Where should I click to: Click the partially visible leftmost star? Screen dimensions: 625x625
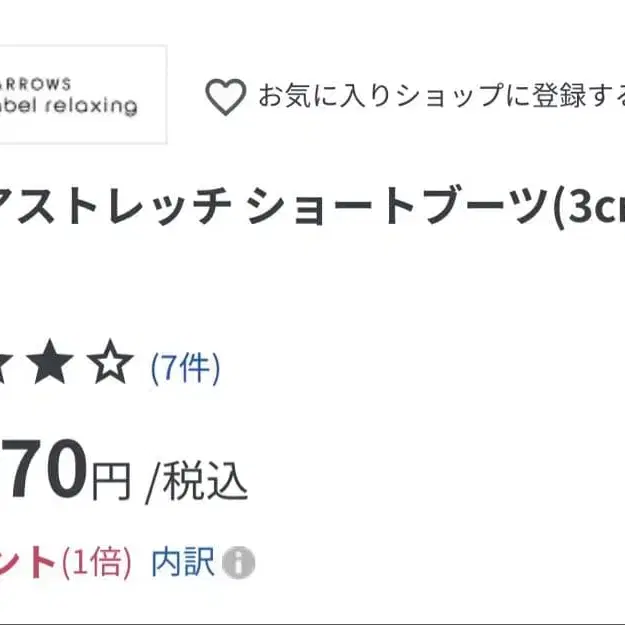click(5, 367)
